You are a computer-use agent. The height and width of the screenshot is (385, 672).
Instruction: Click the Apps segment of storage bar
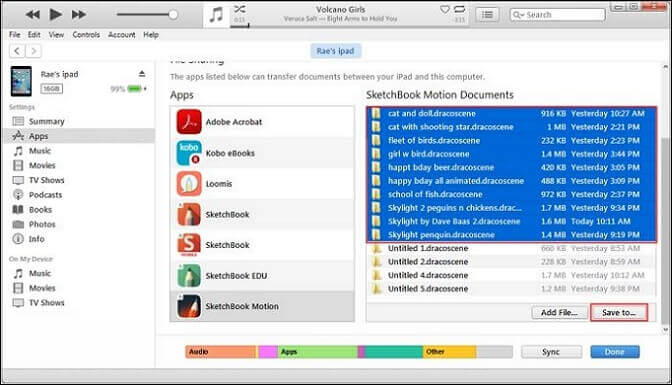(317, 352)
